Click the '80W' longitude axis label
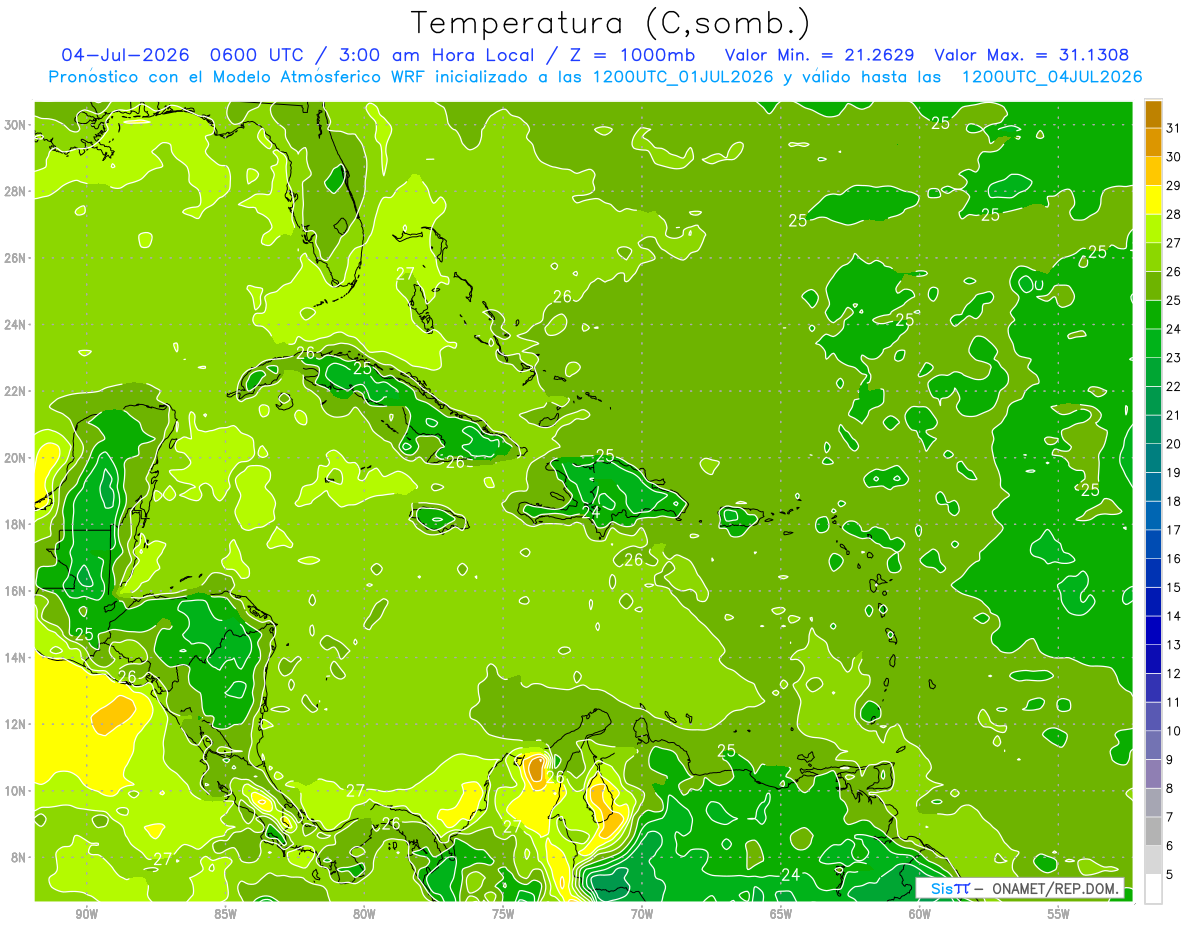 (364, 914)
